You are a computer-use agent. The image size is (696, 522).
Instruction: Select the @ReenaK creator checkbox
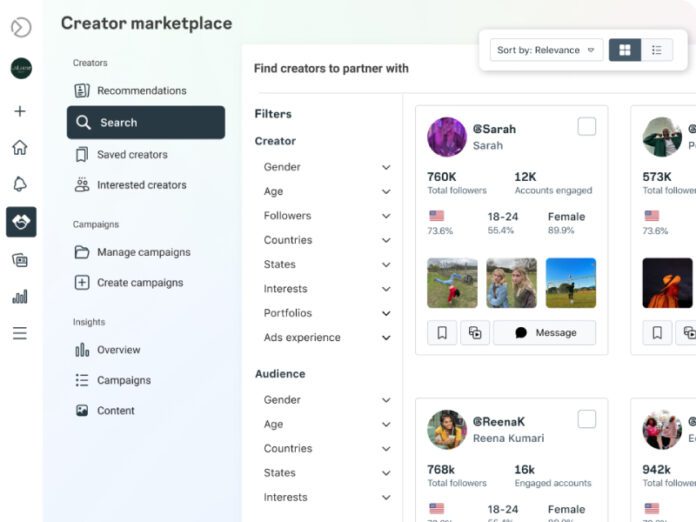pyautogui.click(x=587, y=419)
